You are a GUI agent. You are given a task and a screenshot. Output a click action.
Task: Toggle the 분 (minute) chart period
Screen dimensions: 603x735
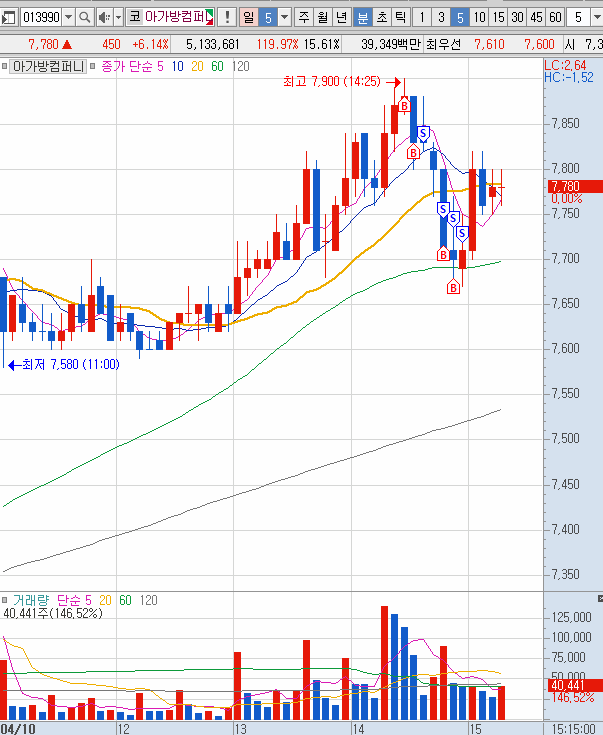pyautogui.click(x=362, y=17)
